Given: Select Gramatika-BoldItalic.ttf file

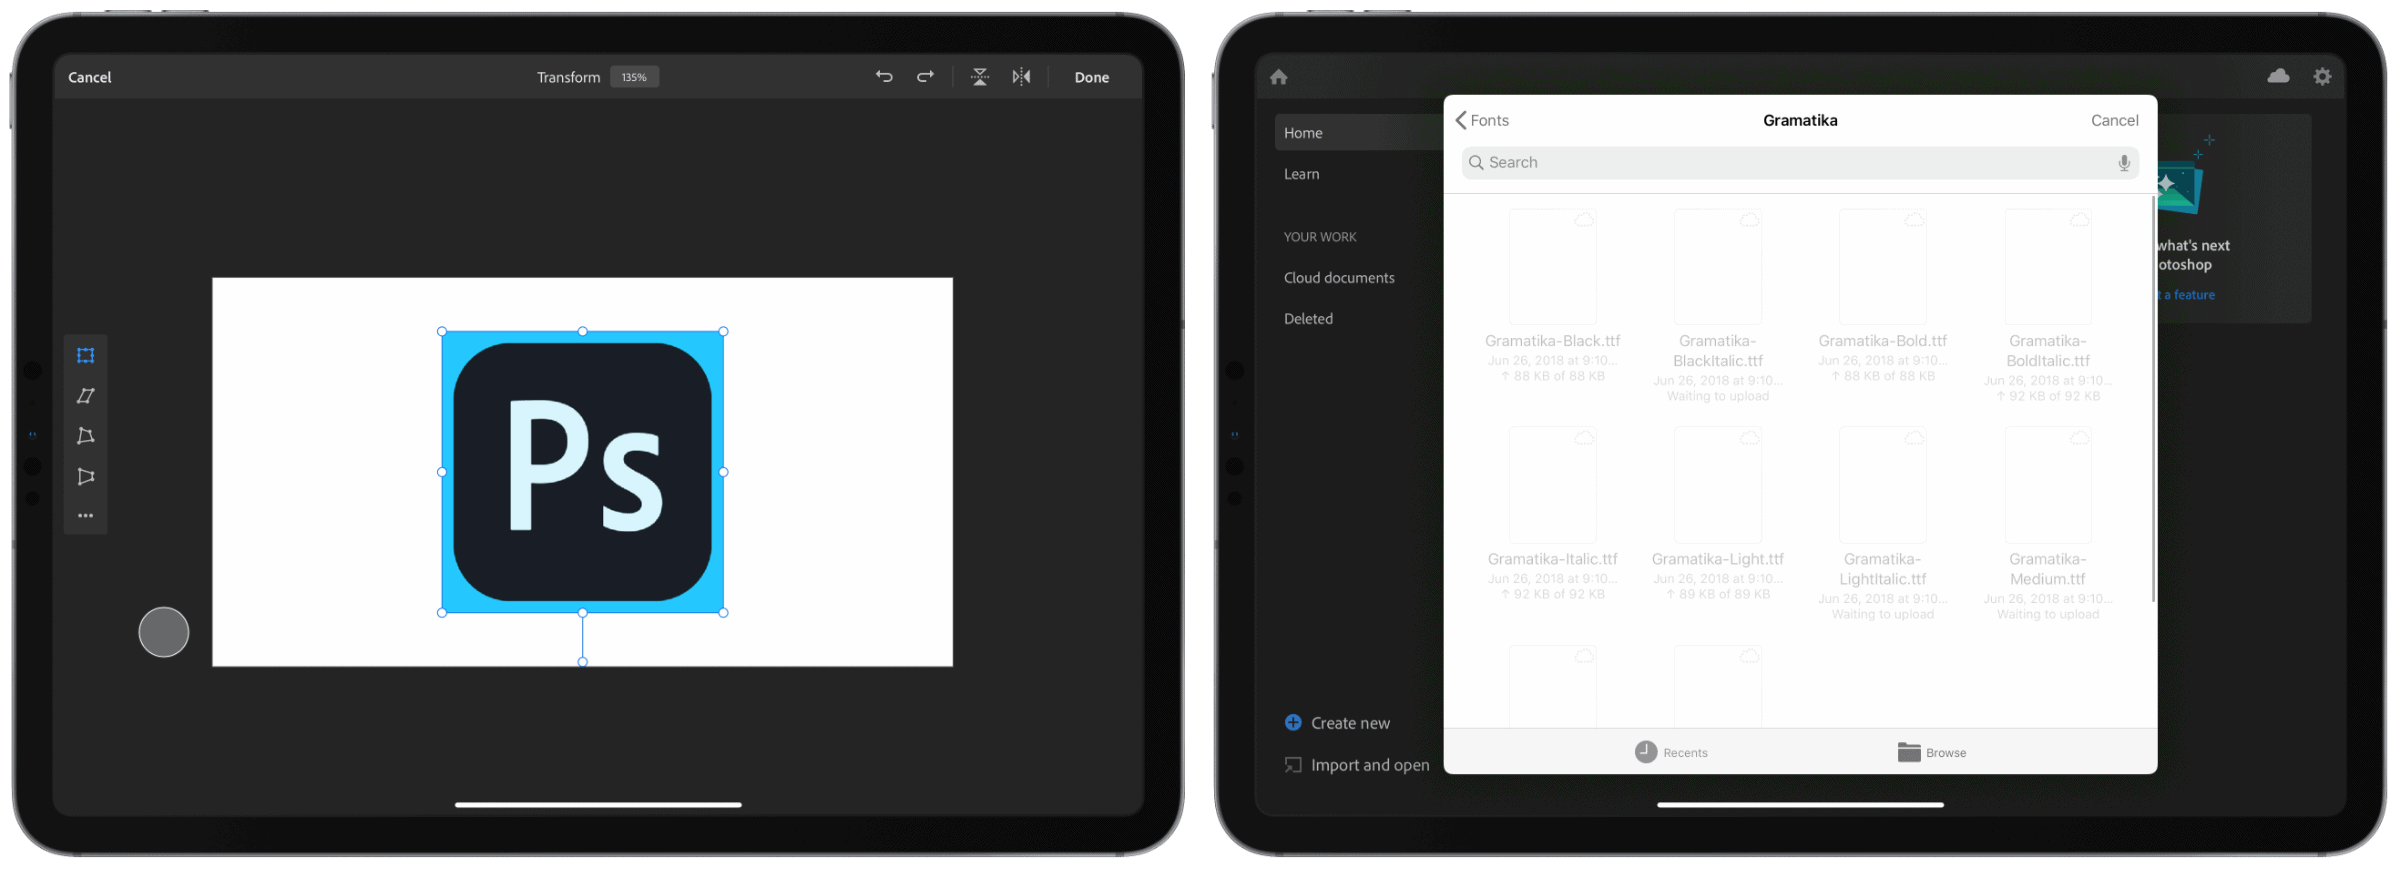Looking at the screenshot, I should point(2047,305).
